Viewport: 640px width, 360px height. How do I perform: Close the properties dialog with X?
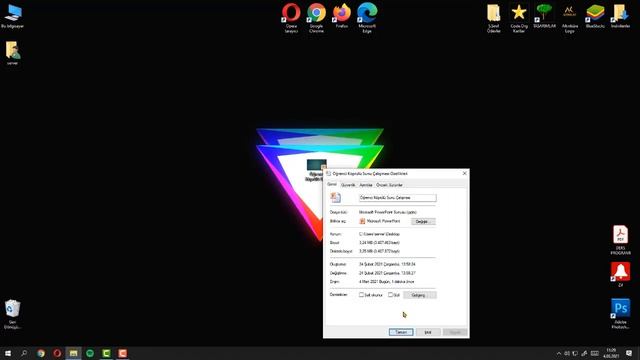pyautogui.click(x=464, y=173)
